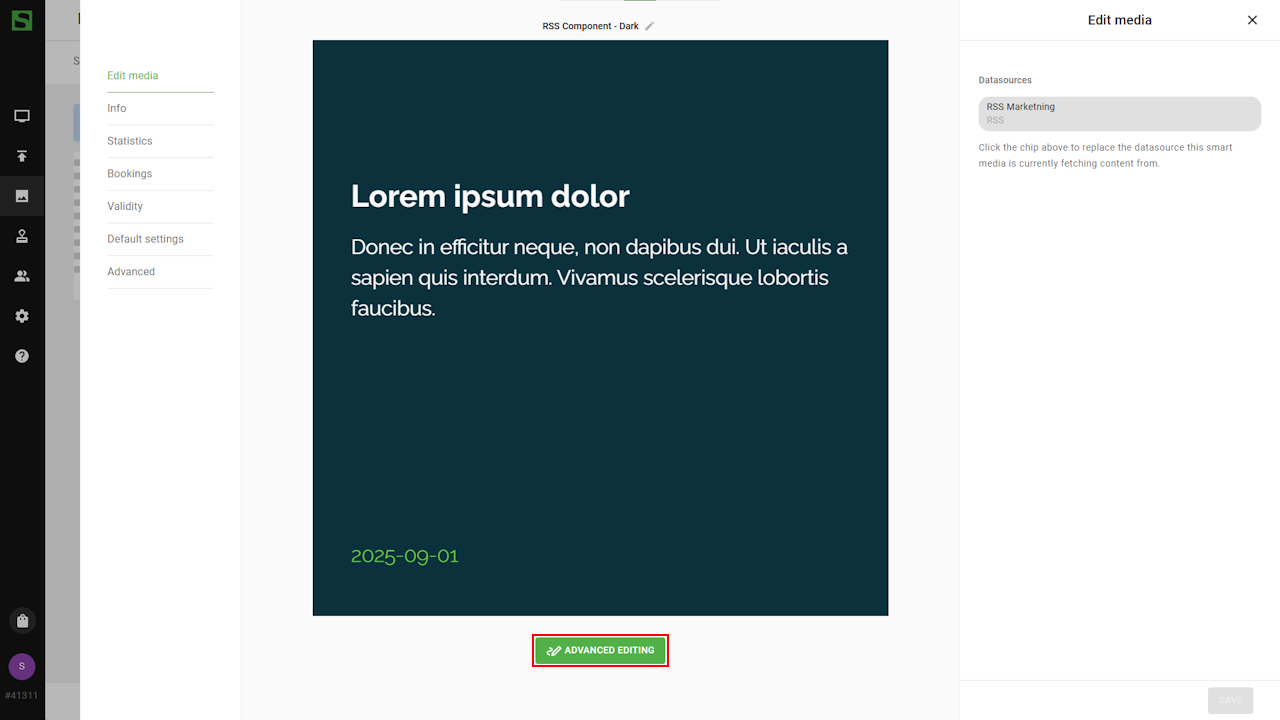Open the Validity tab

[x=125, y=206]
